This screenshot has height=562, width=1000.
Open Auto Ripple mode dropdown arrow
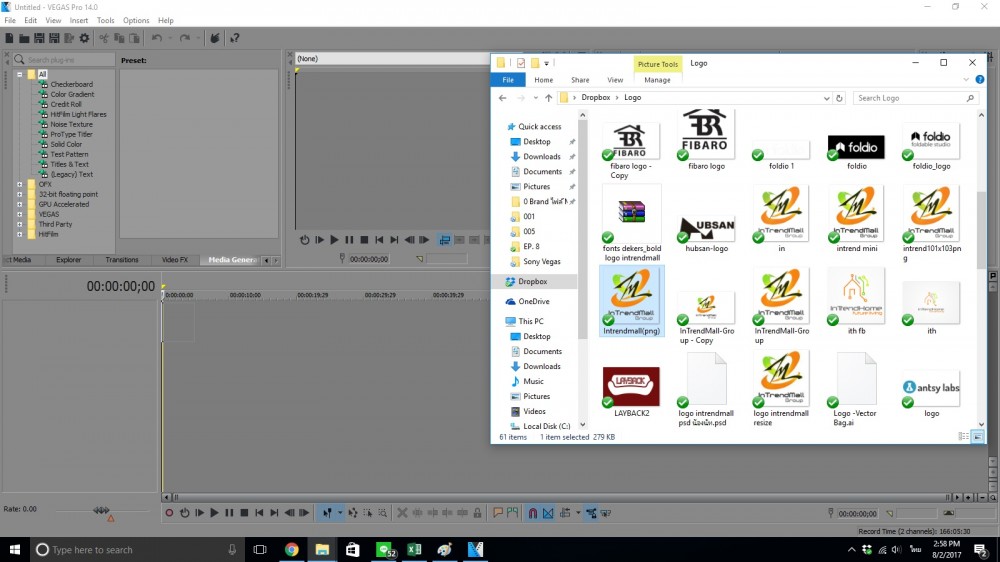click(x=578, y=513)
